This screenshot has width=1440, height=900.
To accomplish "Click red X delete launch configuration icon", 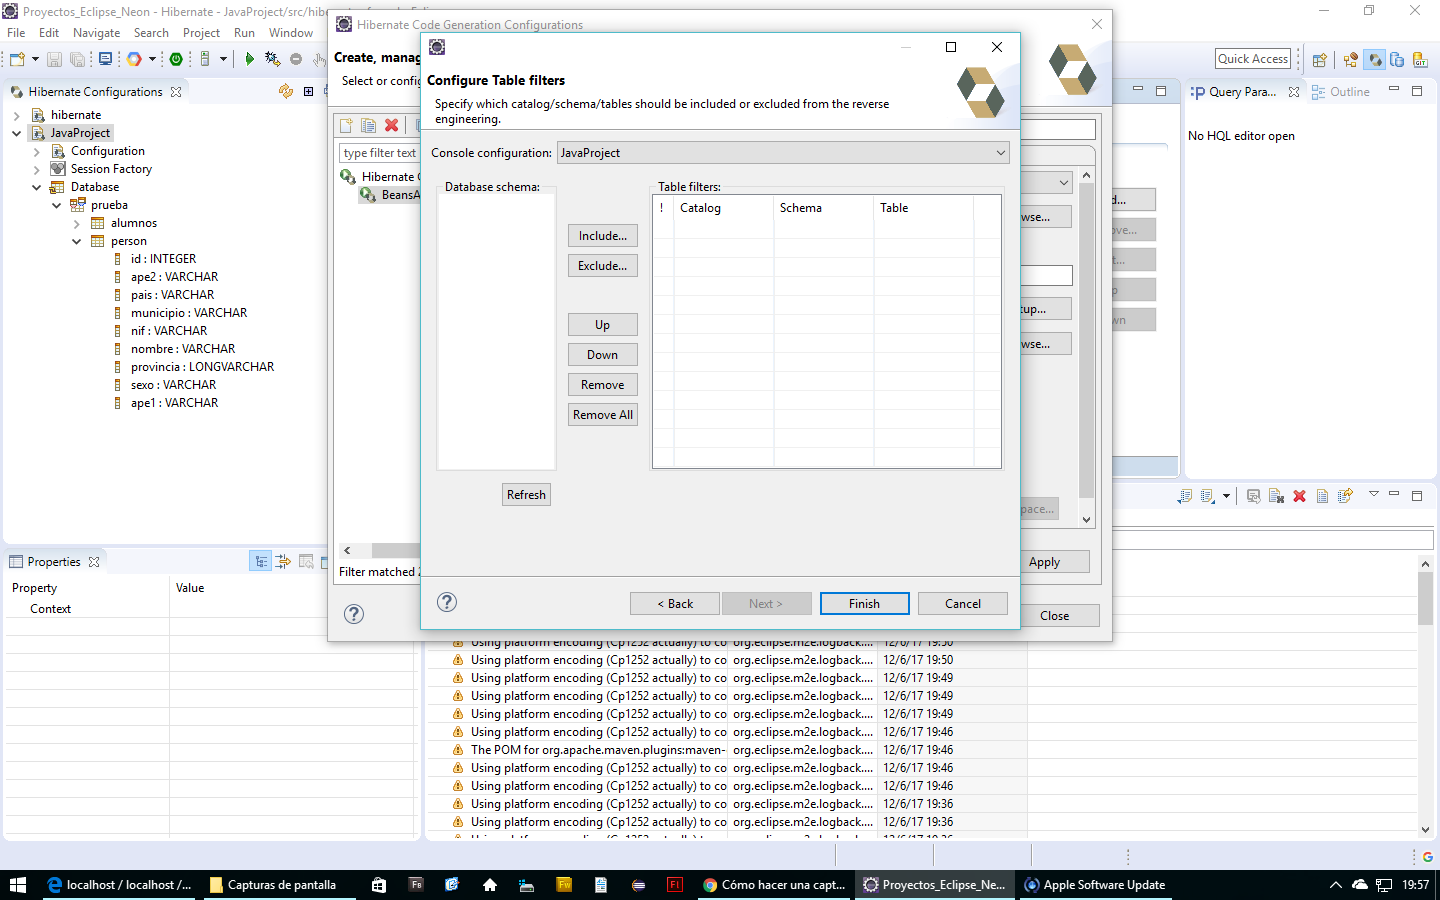I will pos(392,125).
